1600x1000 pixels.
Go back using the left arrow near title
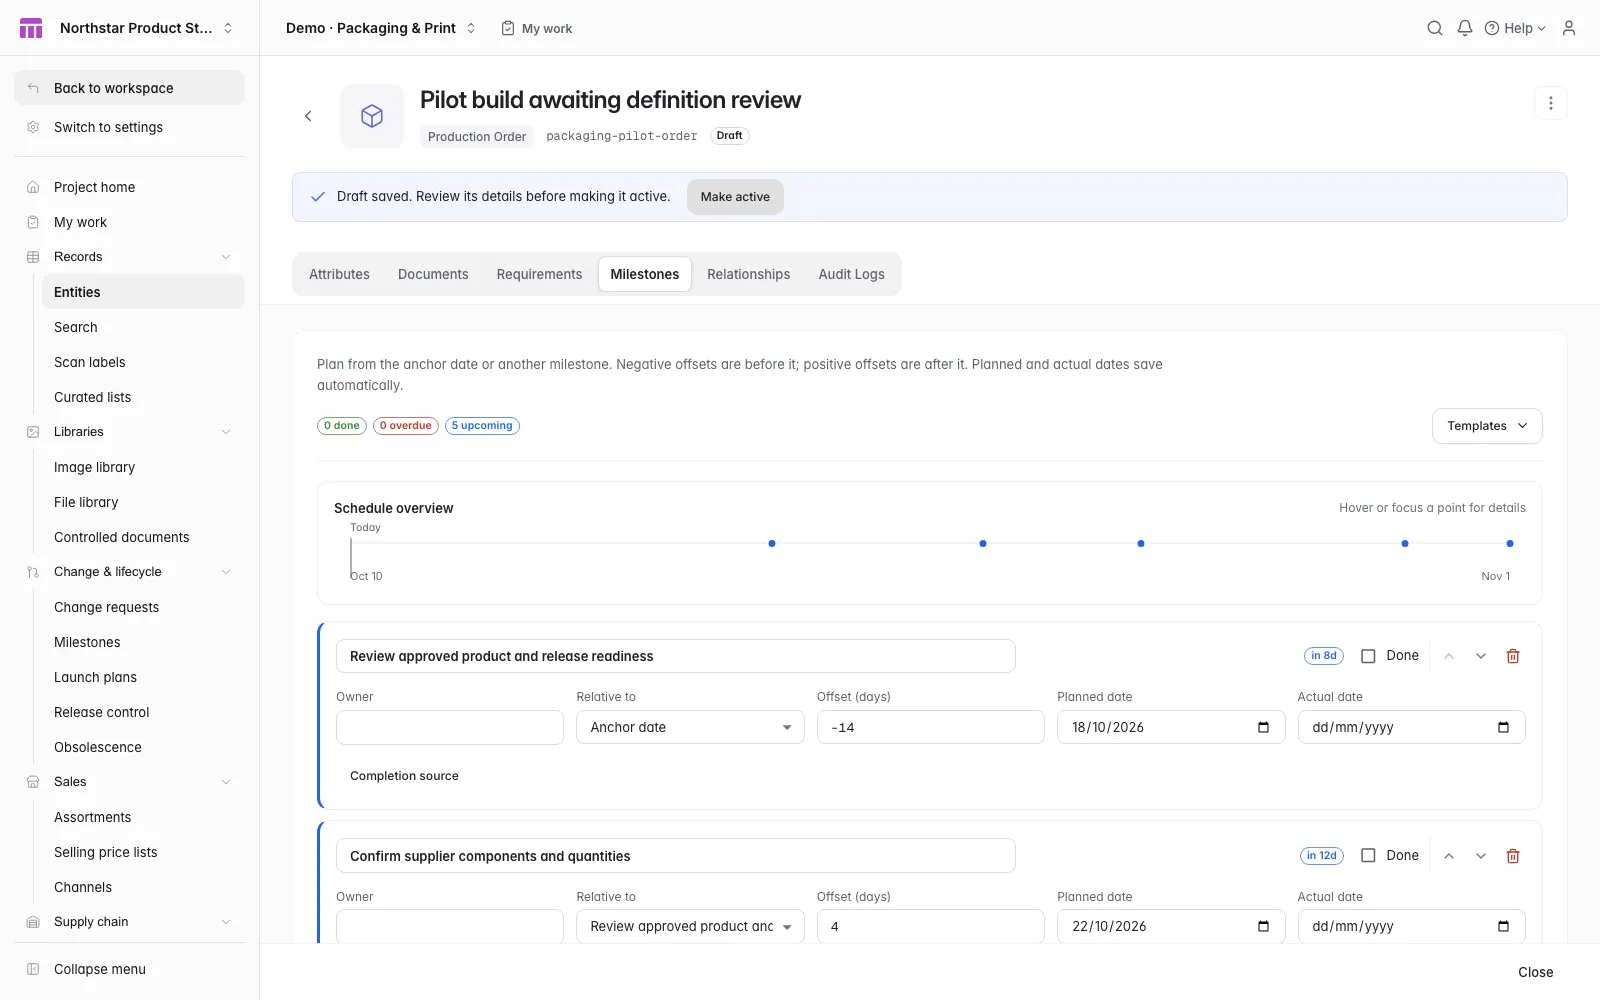[x=308, y=116]
